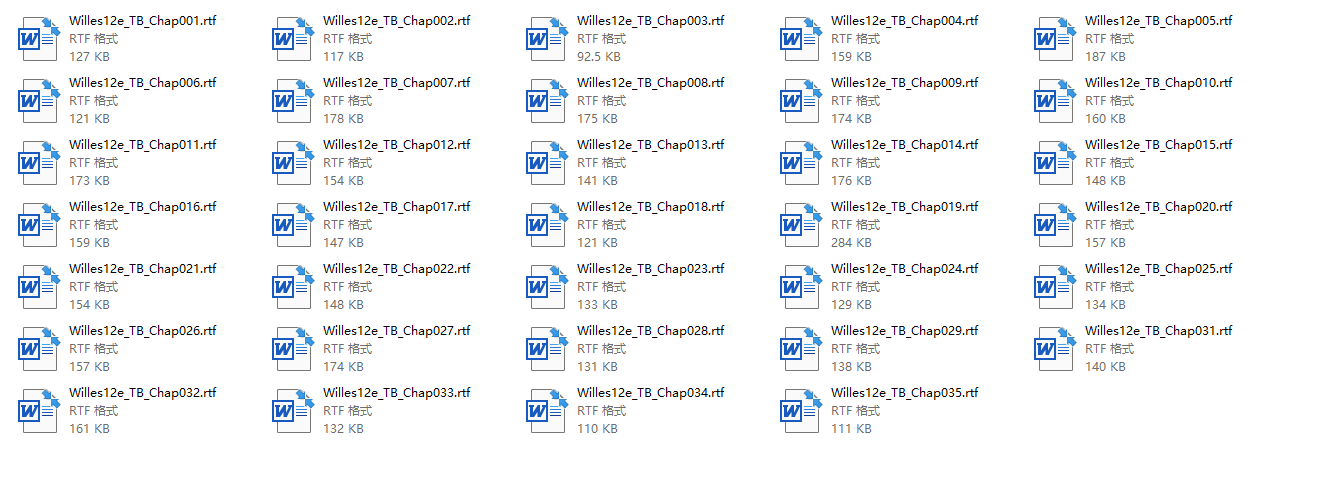The image size is (1336, 487).
Task: Select the Willes12e_TB_Chap001.rtf file icon
Action: point(39,38)
